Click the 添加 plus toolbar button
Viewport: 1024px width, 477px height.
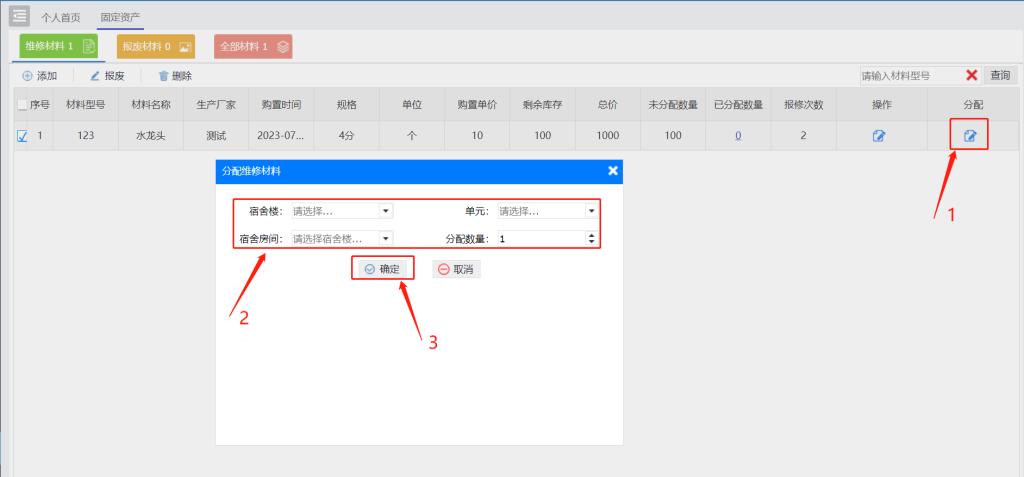[39, 76]
